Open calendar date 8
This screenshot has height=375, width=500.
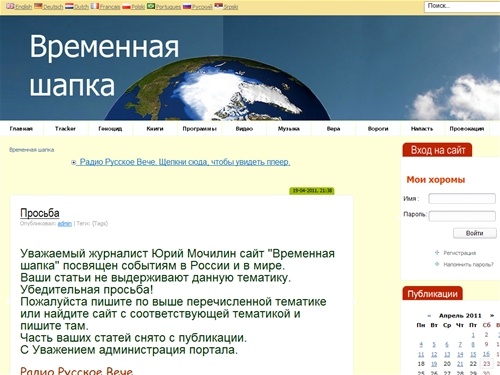click(x=473, y=345)
